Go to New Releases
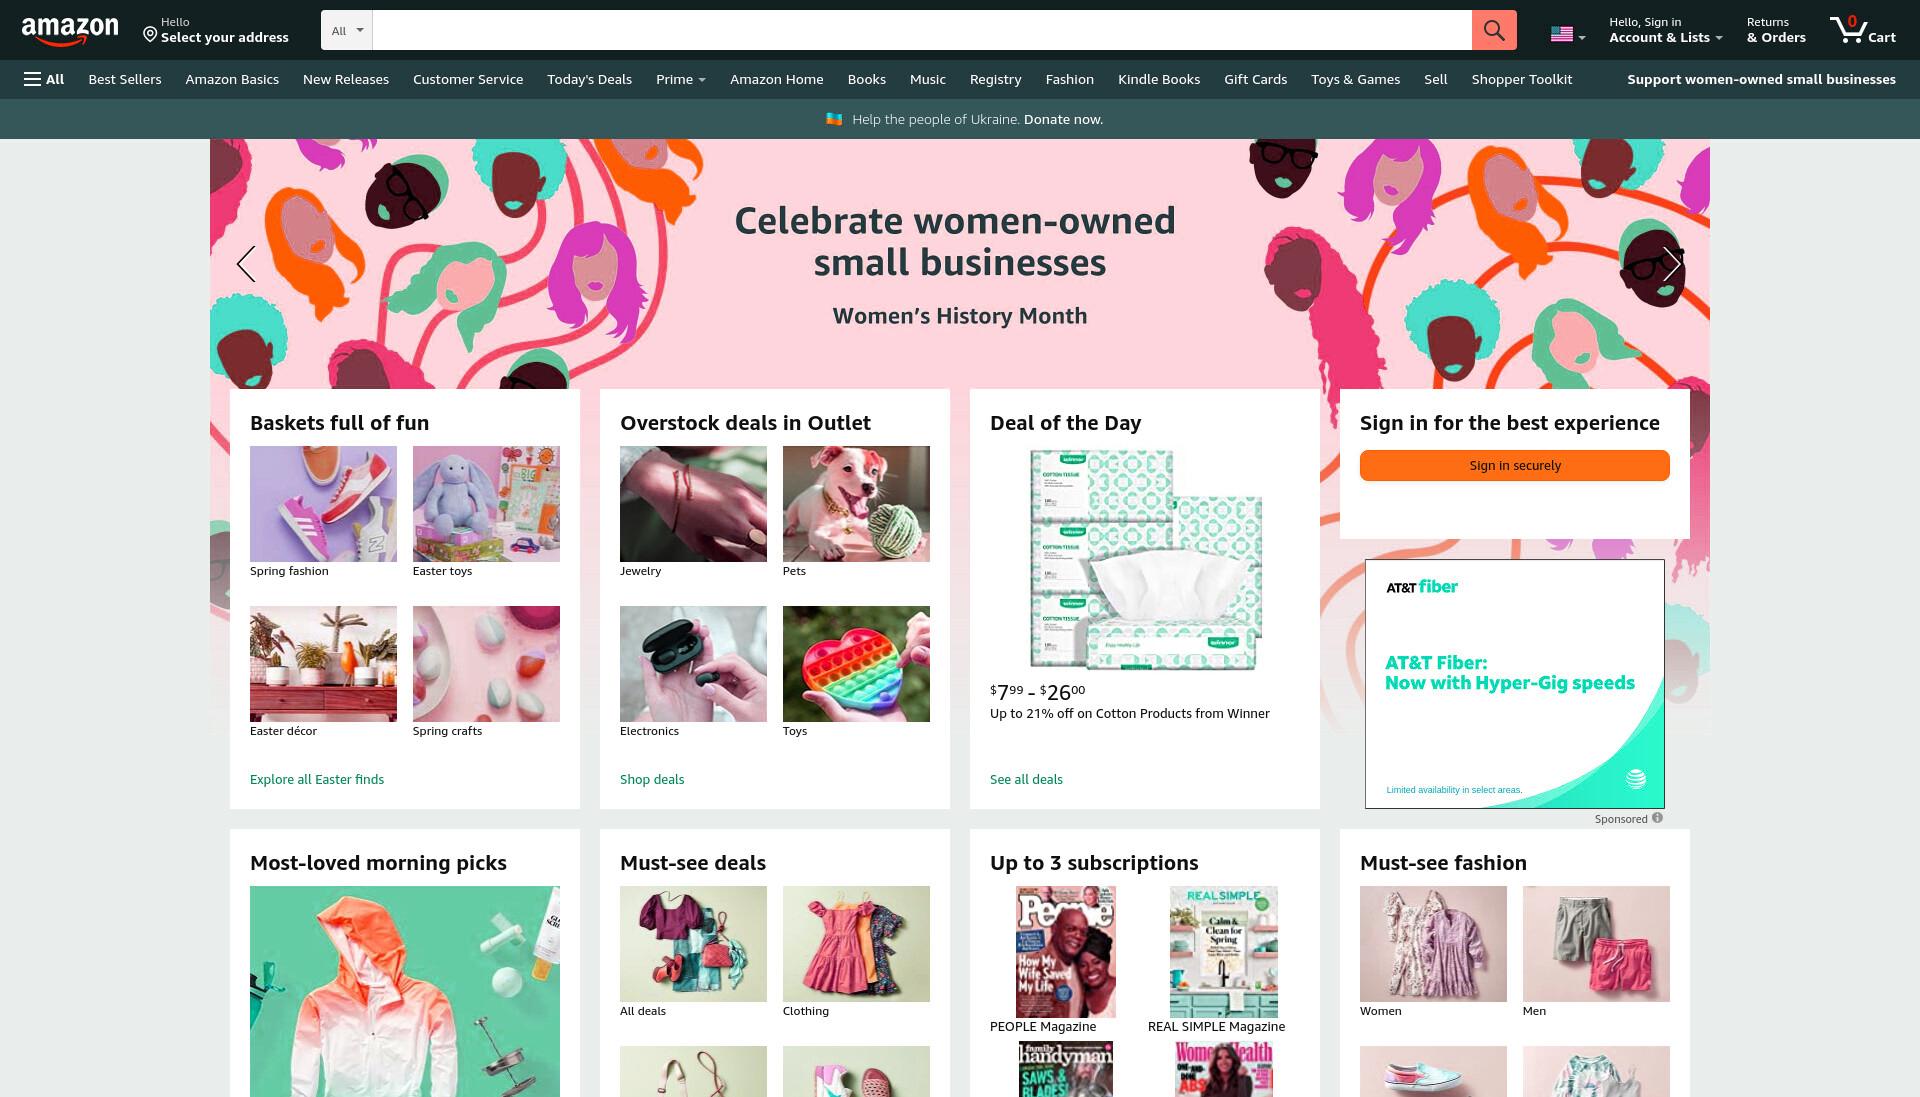 (x=346, y=79)
